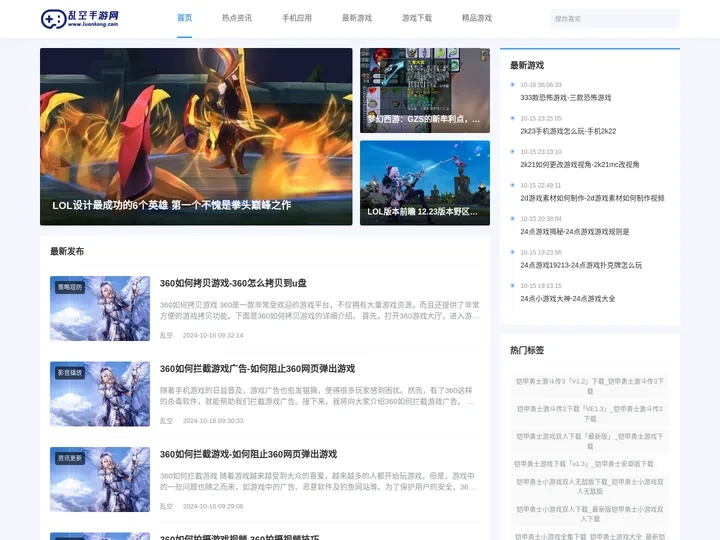
Task: Switch to the 最新游戏 nav tab
Action: (x=357, y=18)
